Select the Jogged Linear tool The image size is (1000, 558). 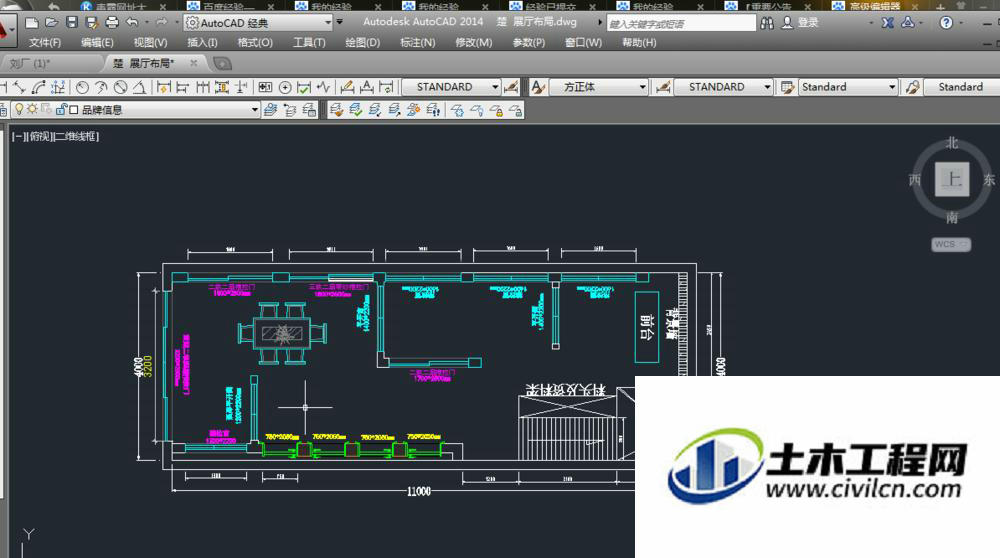pyautogui.click(x=324, y=87)
